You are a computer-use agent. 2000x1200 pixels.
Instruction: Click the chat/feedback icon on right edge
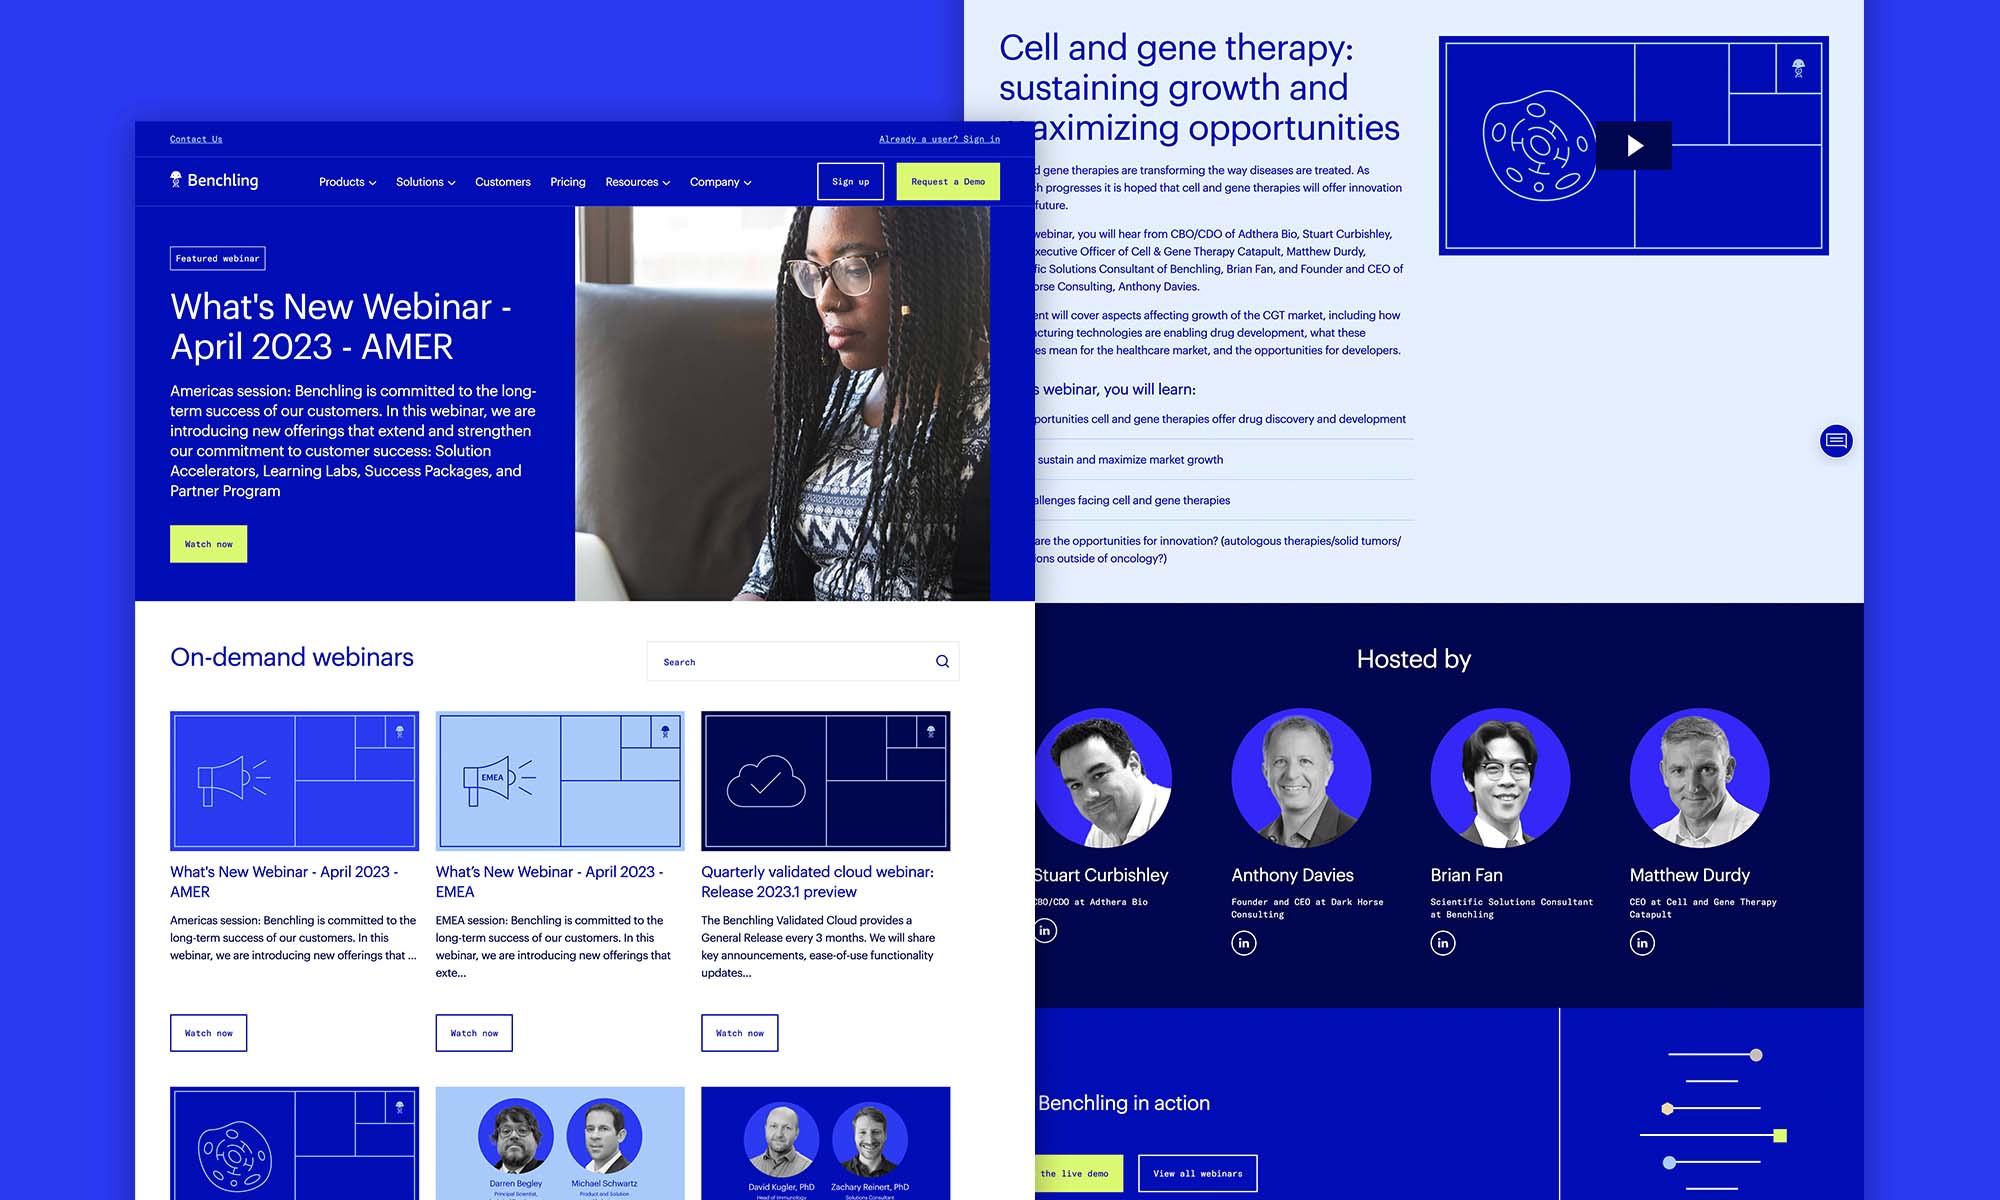1834,440
